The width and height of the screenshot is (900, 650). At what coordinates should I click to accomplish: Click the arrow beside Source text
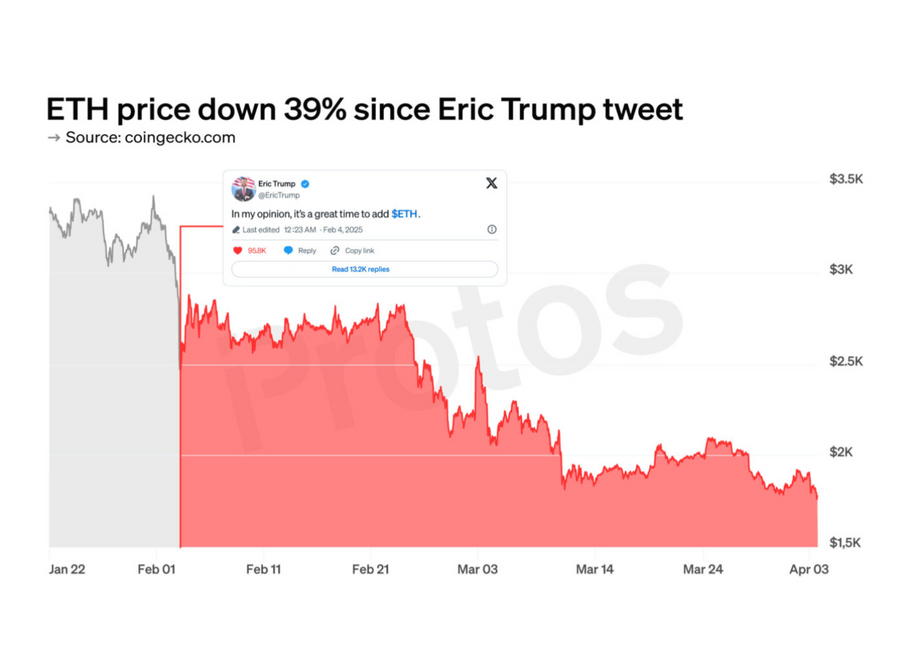[x=53, y=138]
